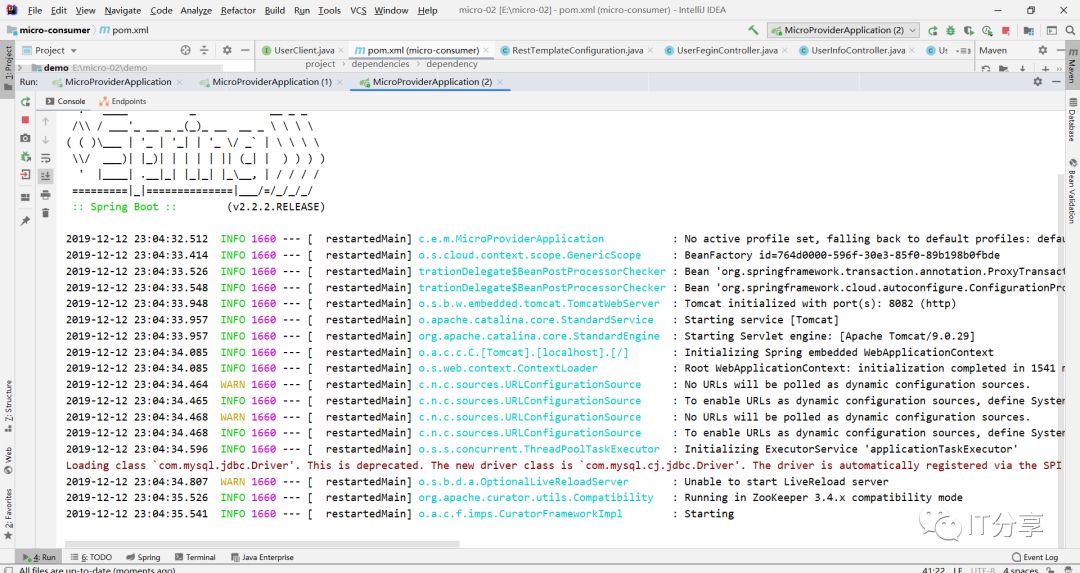
Task: Click the Run panel's green bug icon
Action: pos(25,156)
